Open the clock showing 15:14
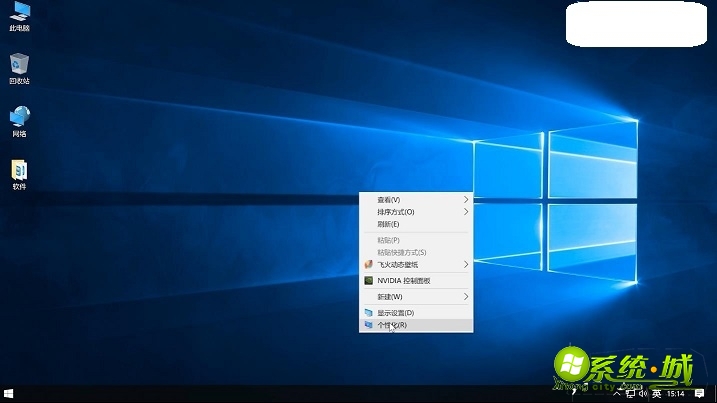 pos(675,394)
